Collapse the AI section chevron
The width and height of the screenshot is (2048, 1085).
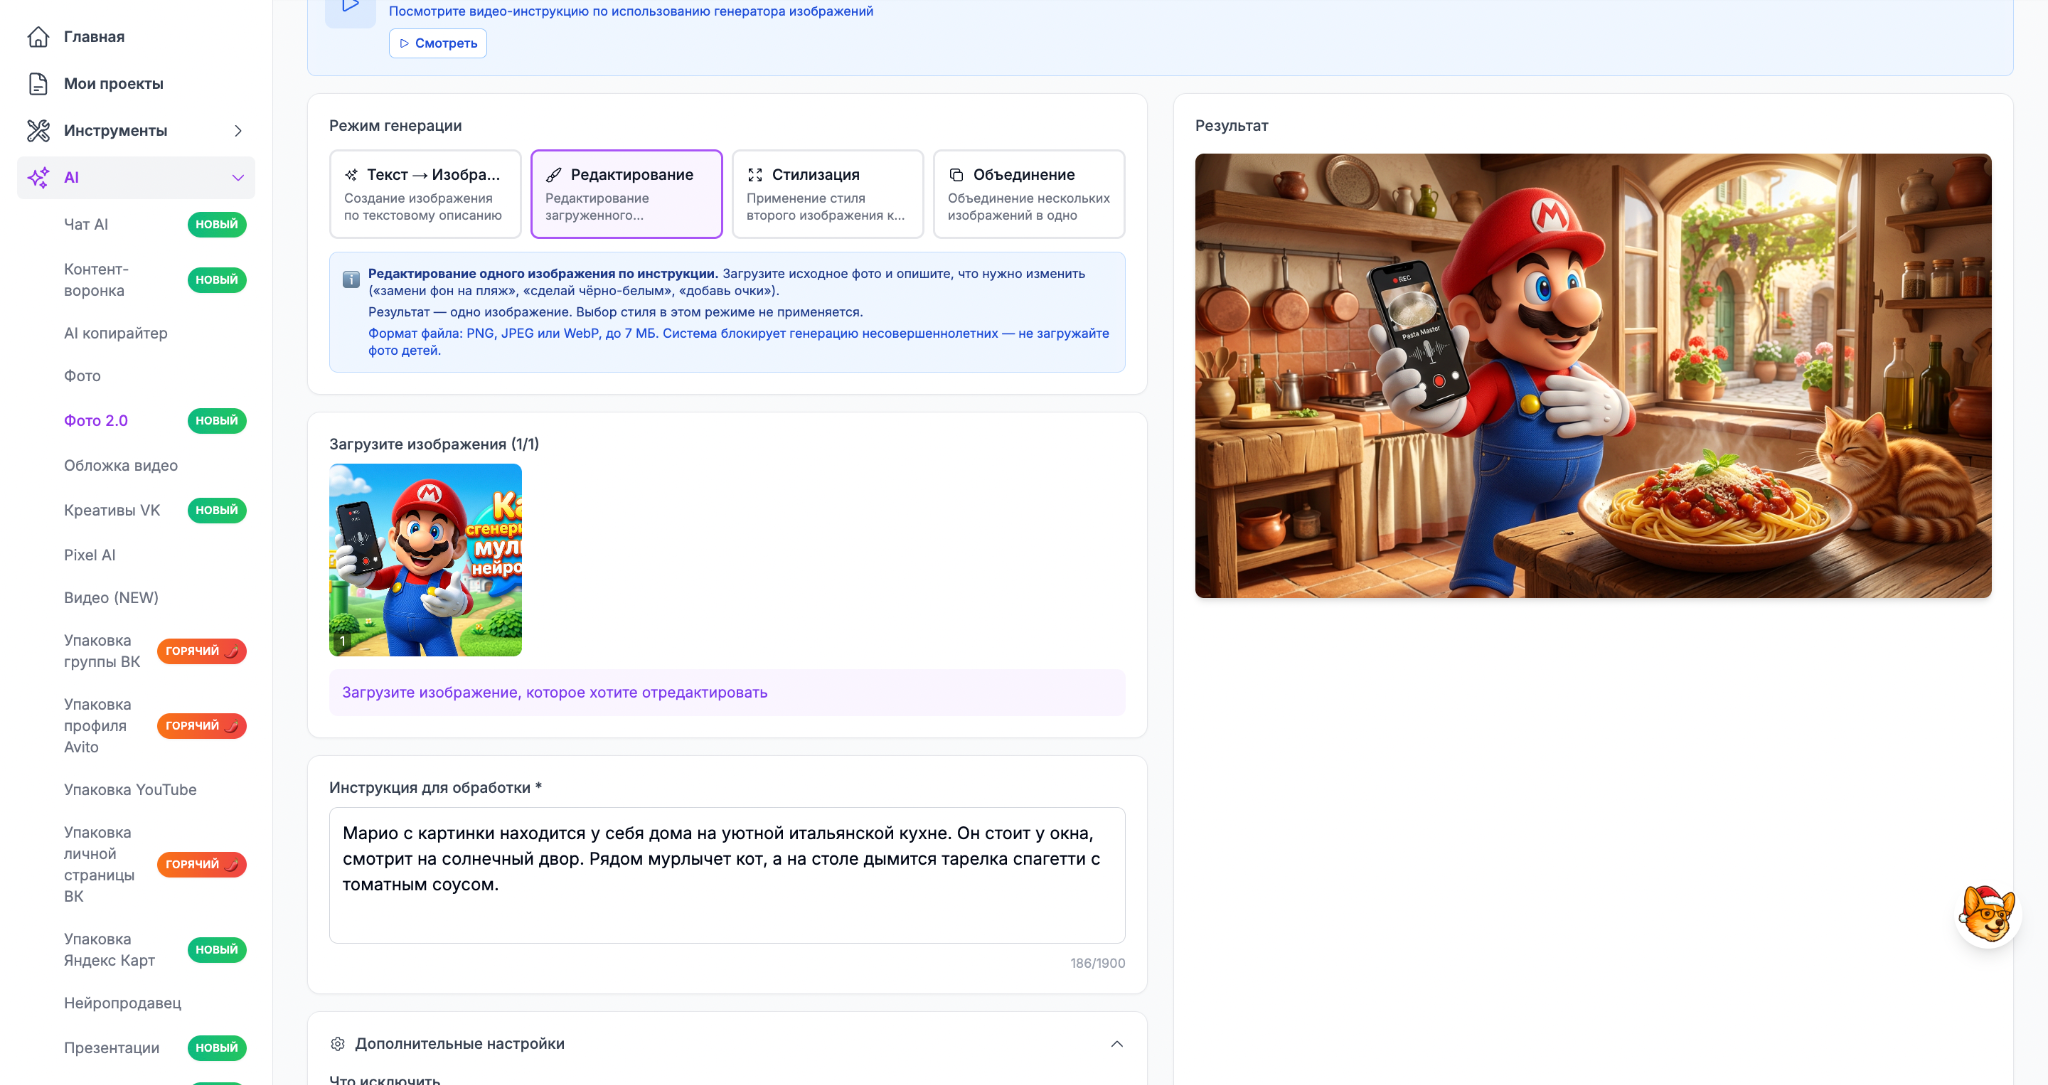238,178
